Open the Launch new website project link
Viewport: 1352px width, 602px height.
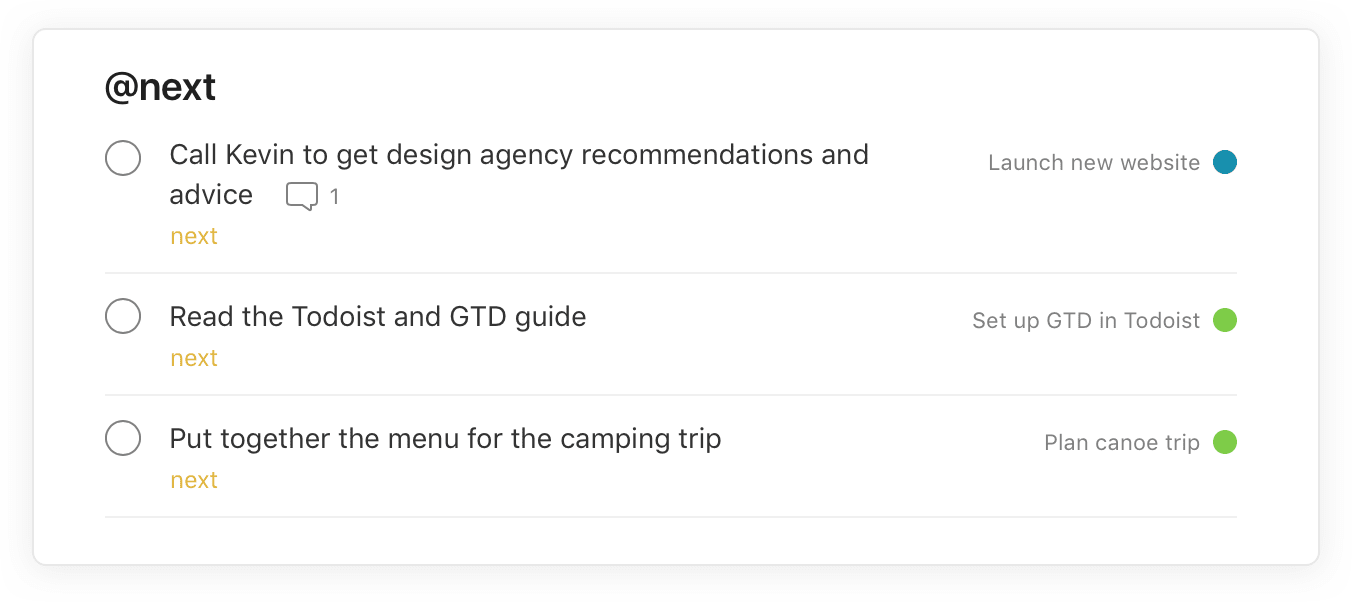(x=1093, y=163)
